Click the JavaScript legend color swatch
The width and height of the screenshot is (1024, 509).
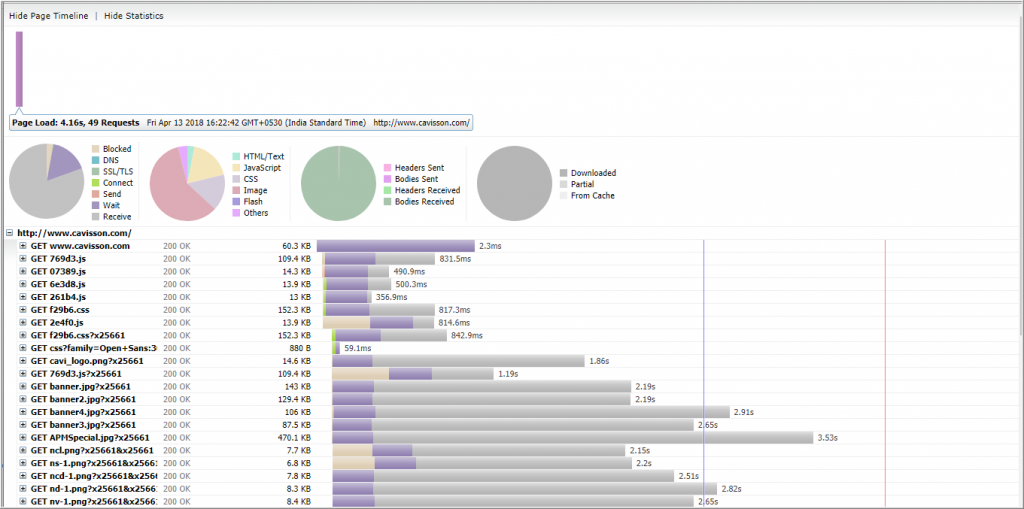(236, 168)
